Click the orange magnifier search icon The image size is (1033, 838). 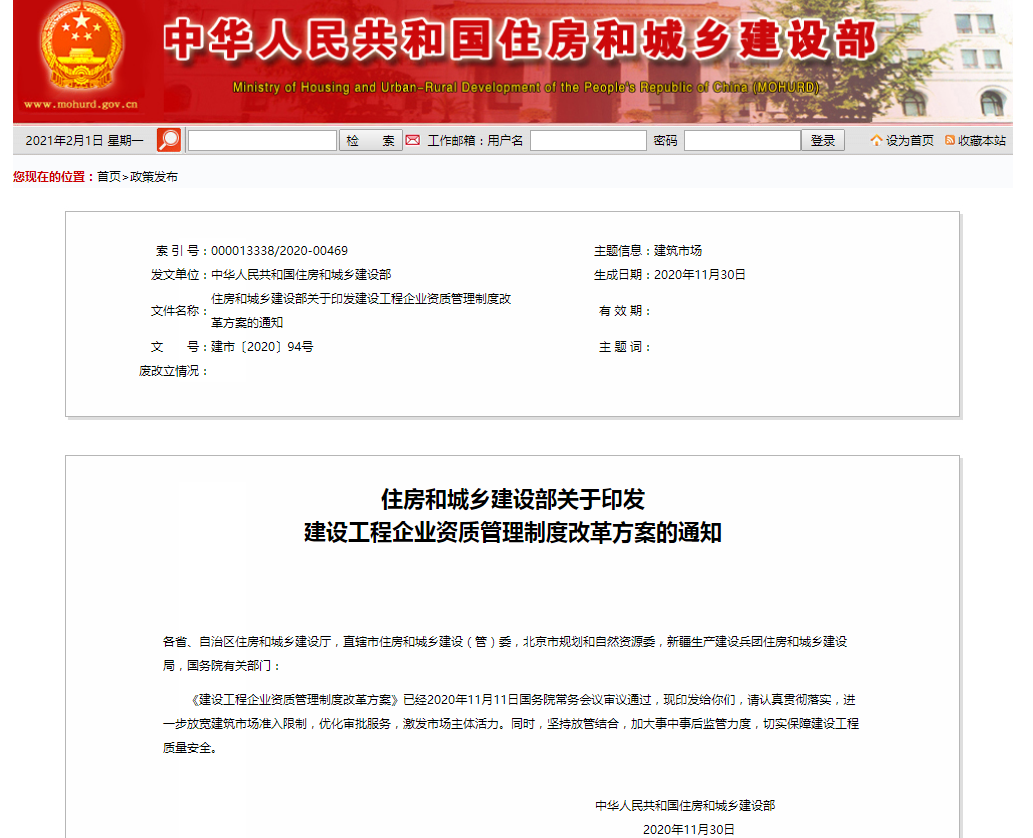[169, 140]
